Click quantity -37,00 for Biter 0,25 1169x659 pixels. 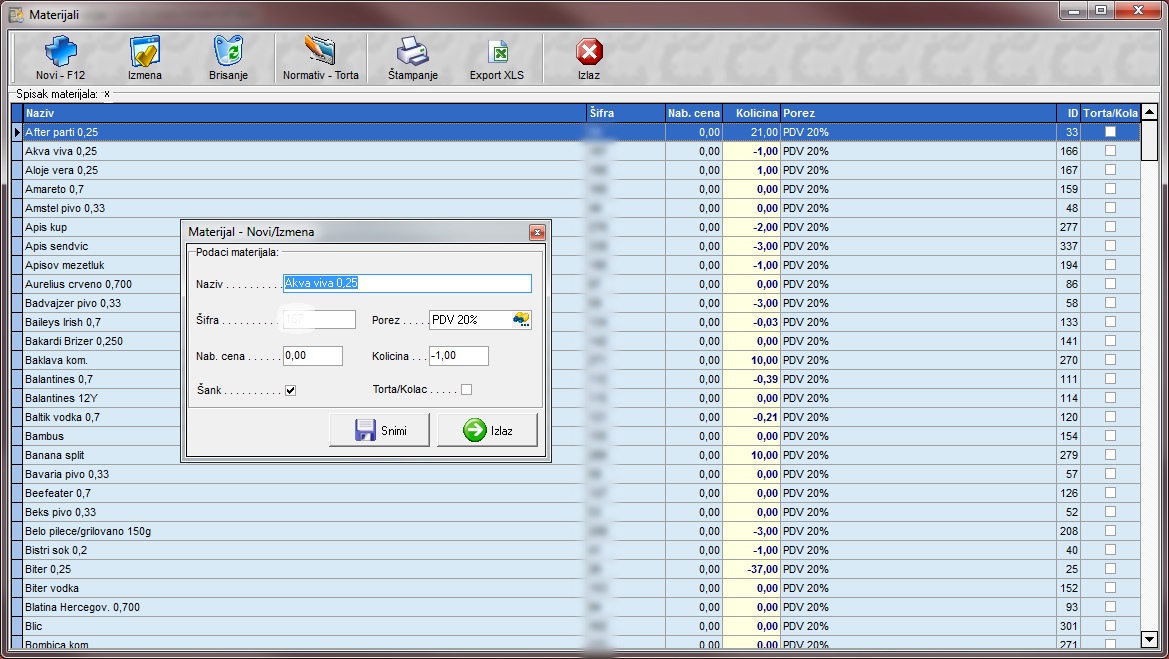coord(752,569)
